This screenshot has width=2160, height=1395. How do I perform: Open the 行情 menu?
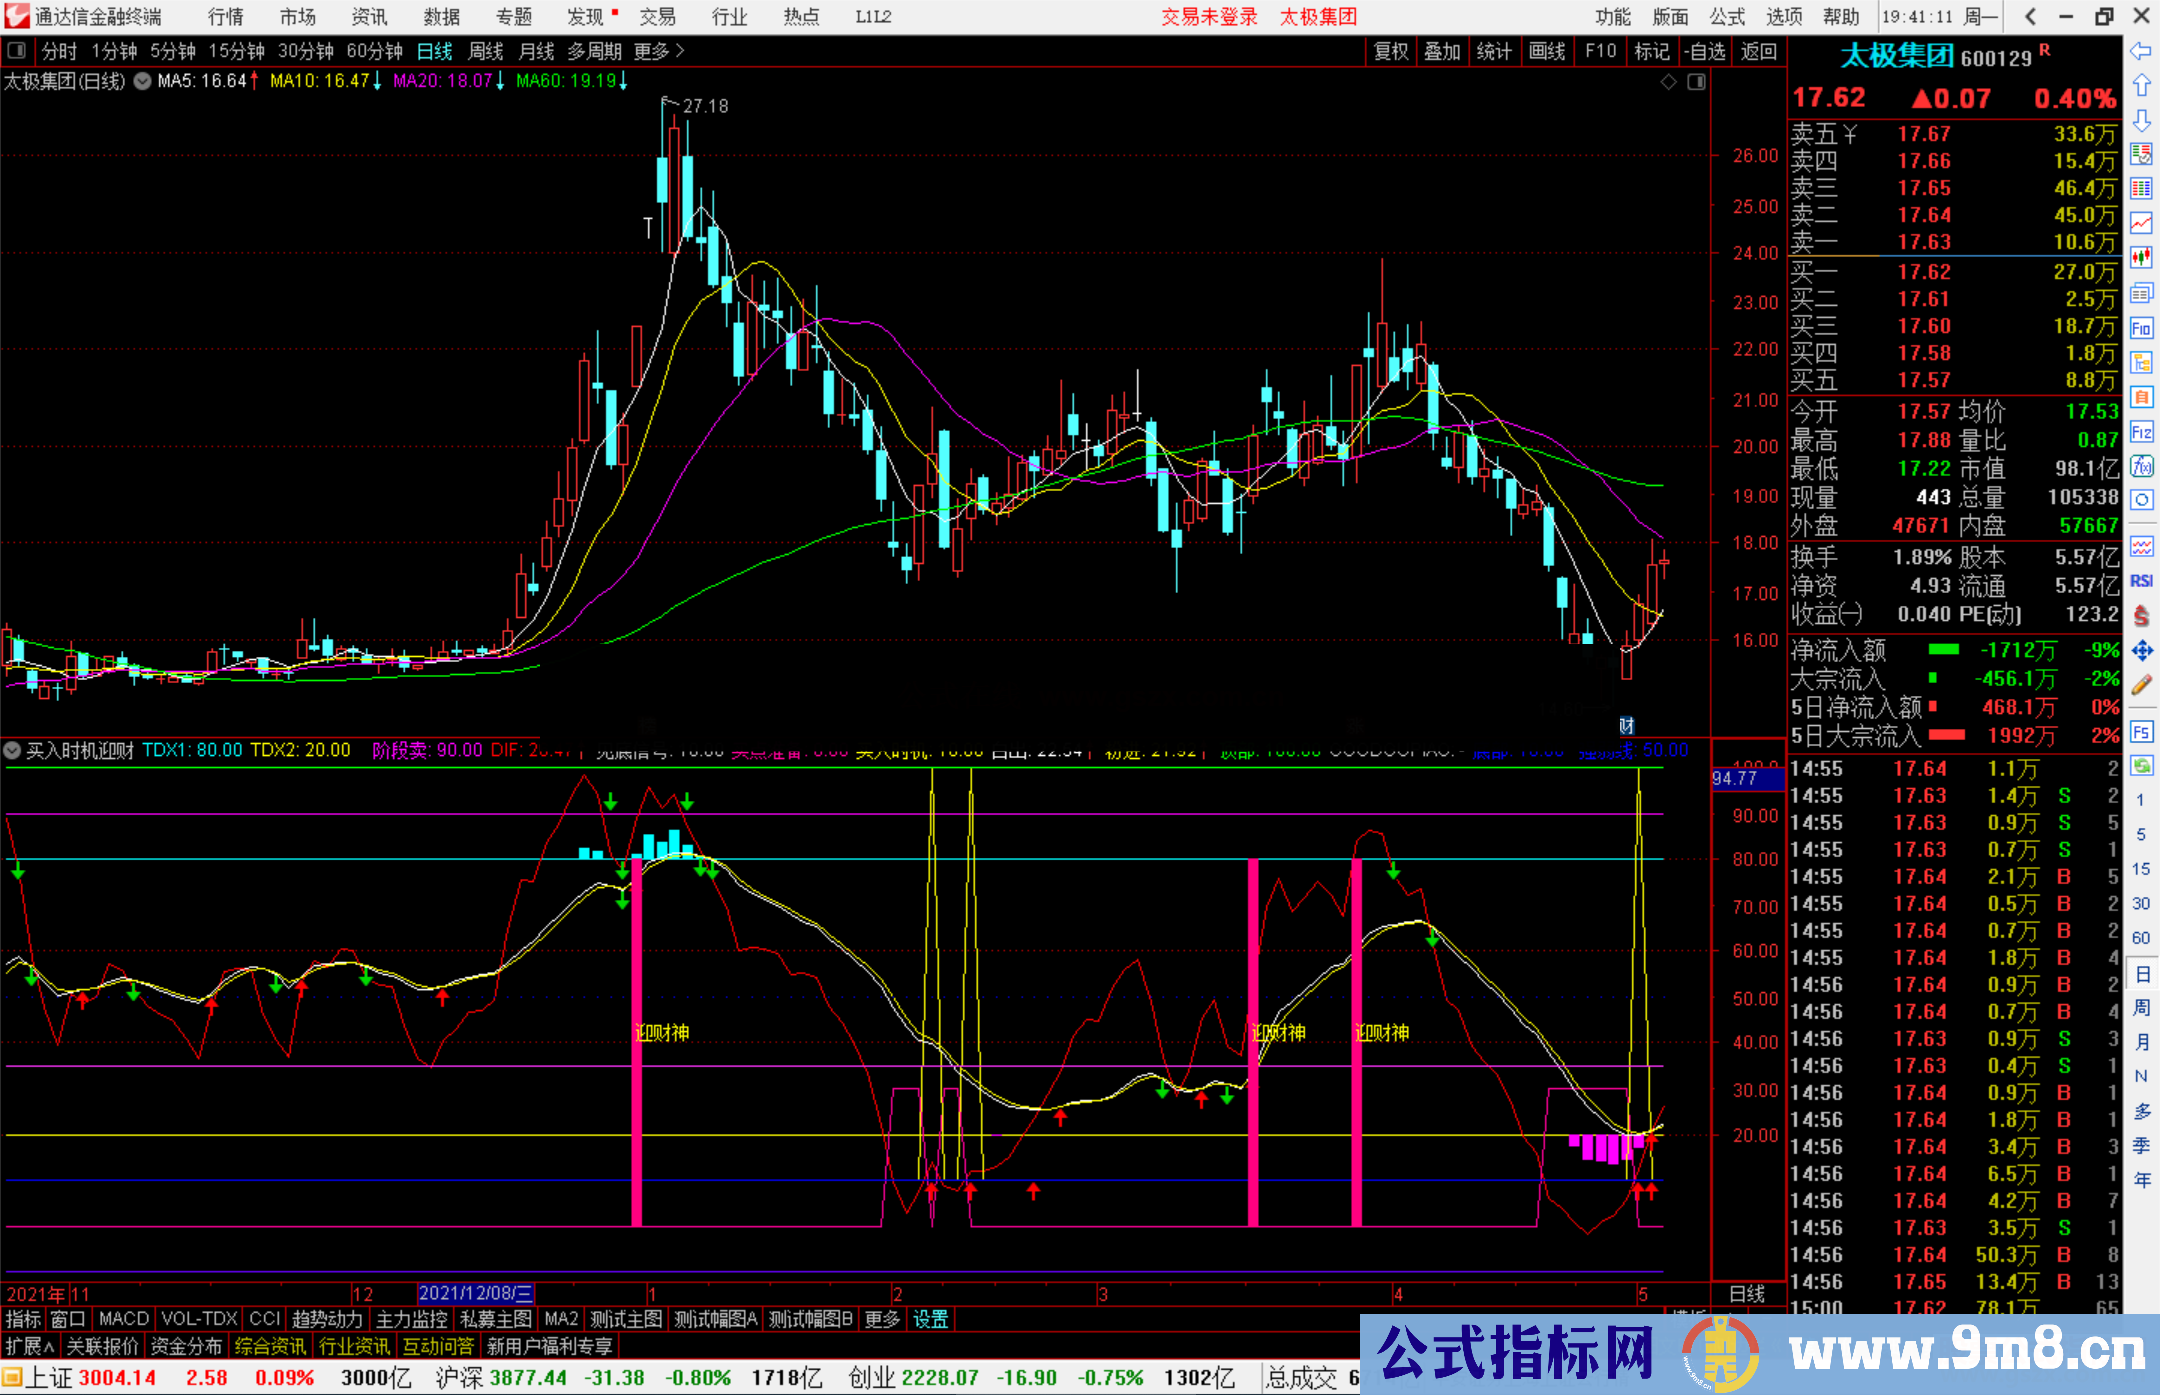225,17
